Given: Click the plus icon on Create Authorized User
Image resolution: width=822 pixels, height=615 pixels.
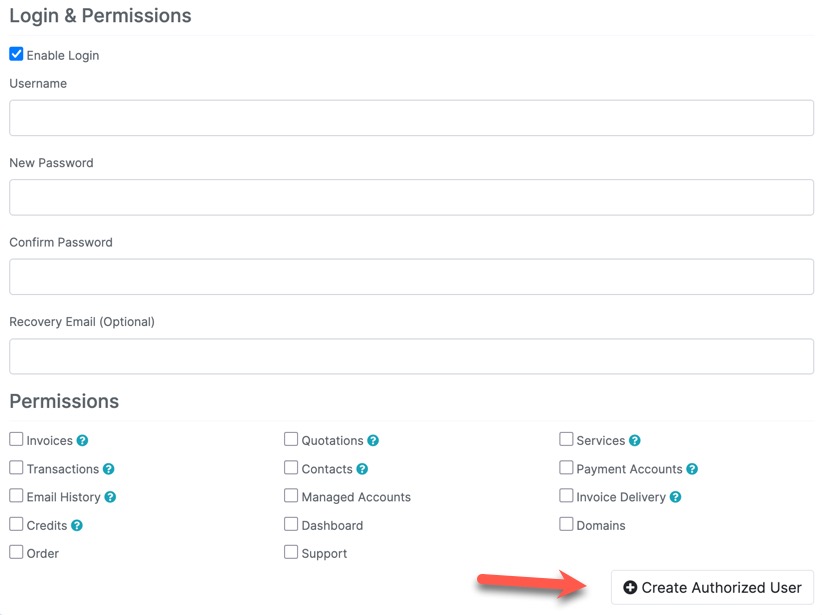Looking at the screenshot, I should click(630, 587).
